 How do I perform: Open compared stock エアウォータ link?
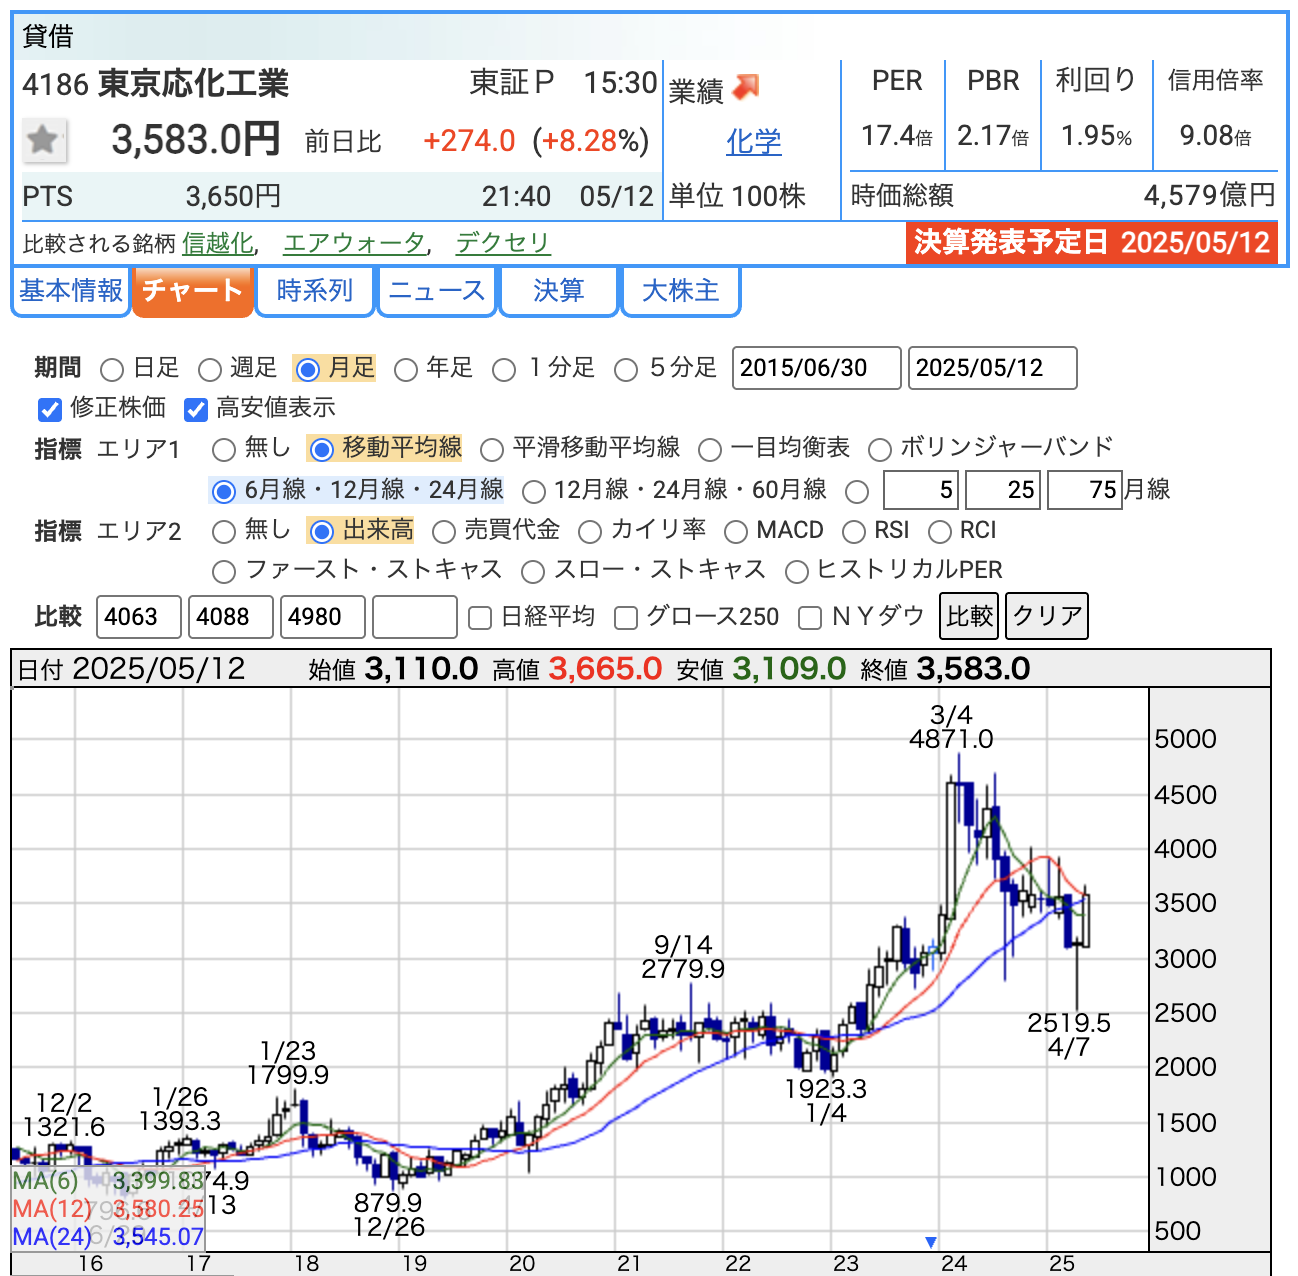coord(355,243)
